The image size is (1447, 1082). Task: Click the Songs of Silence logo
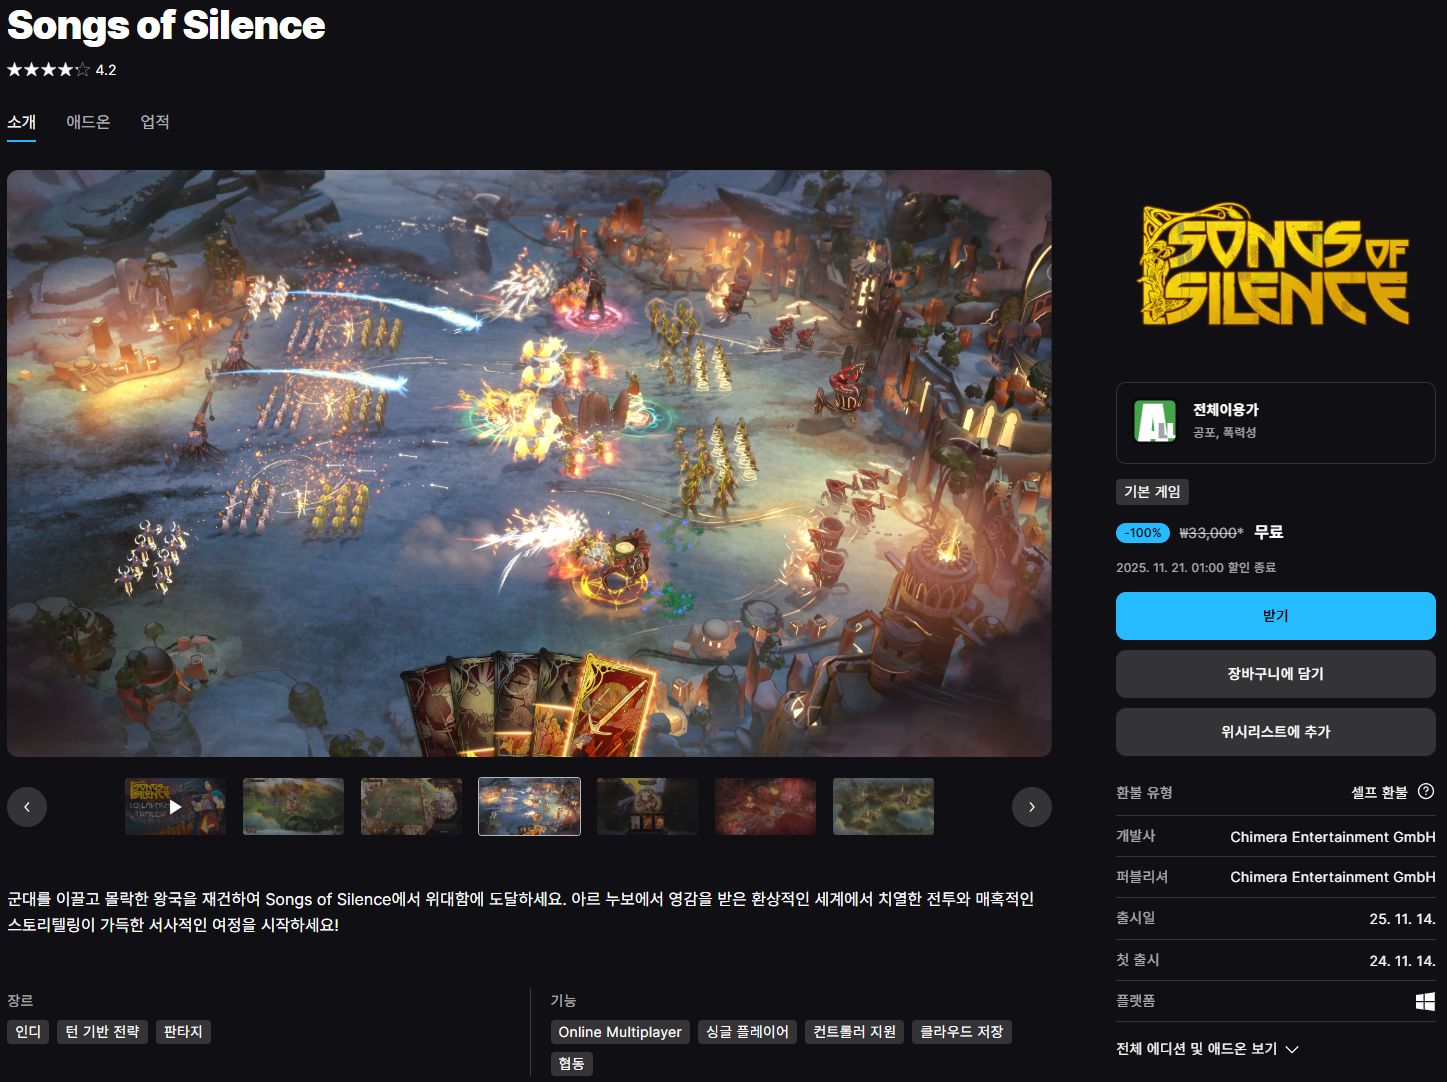(x=1275, y=266)
